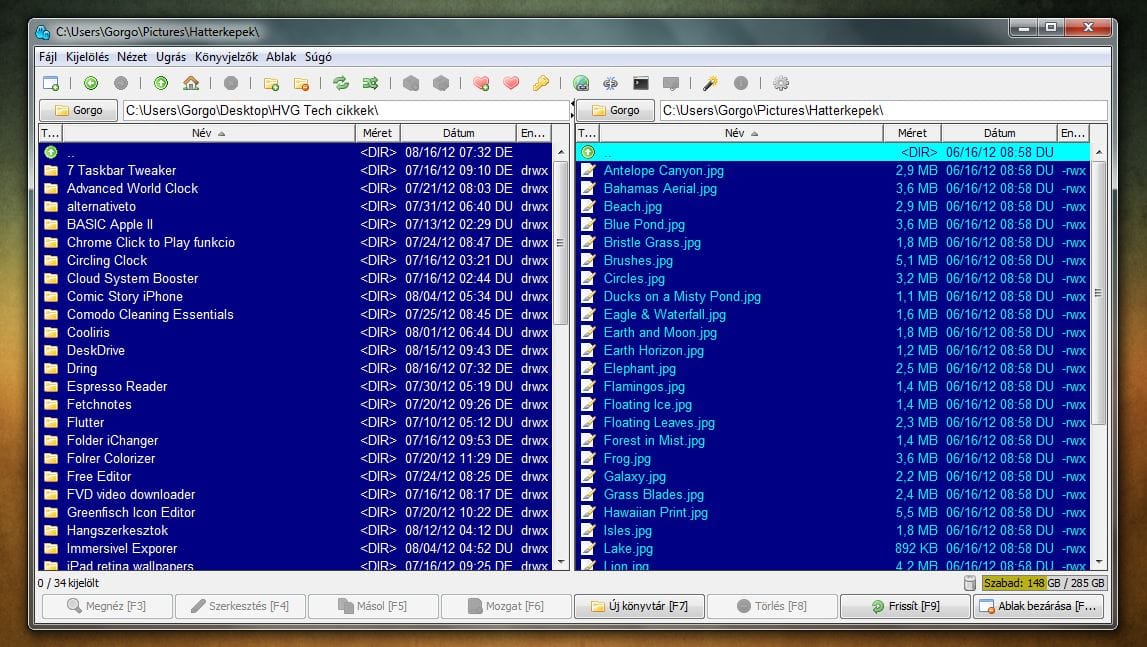
Task: Select Antelope Canyon.jpg file
Action: 832,171
